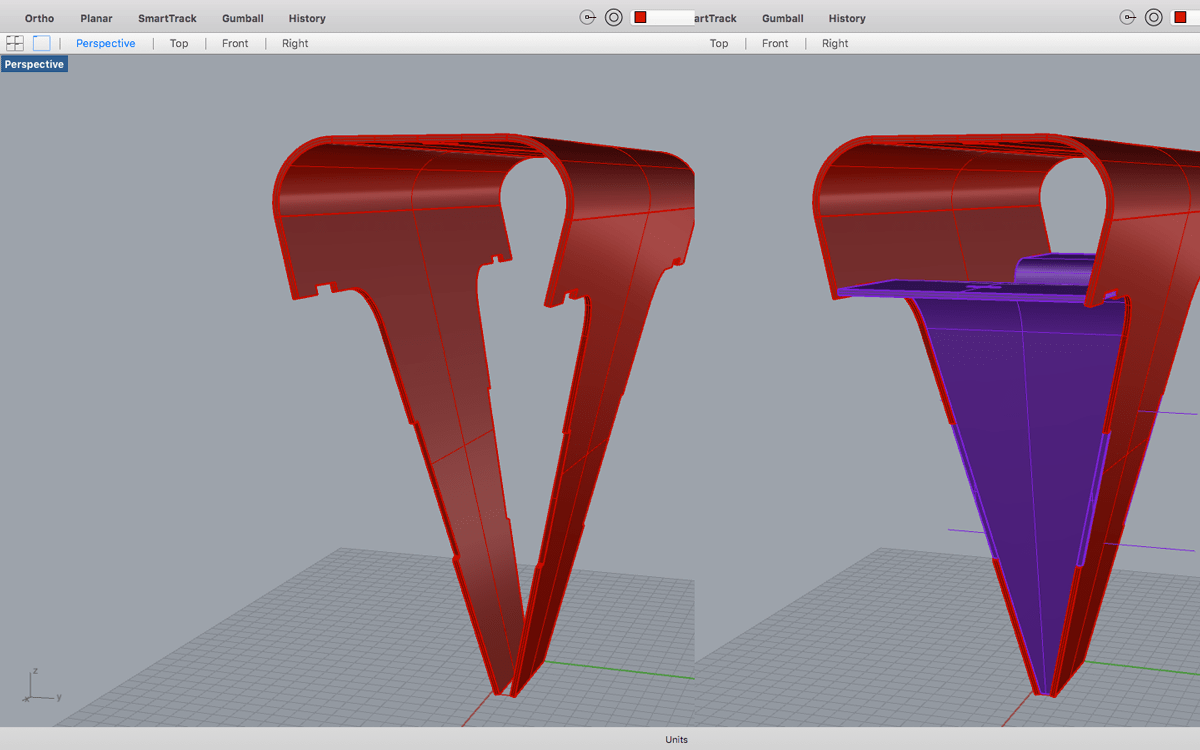
Task: Turn on History recording
Action: (x=307, y=18)
